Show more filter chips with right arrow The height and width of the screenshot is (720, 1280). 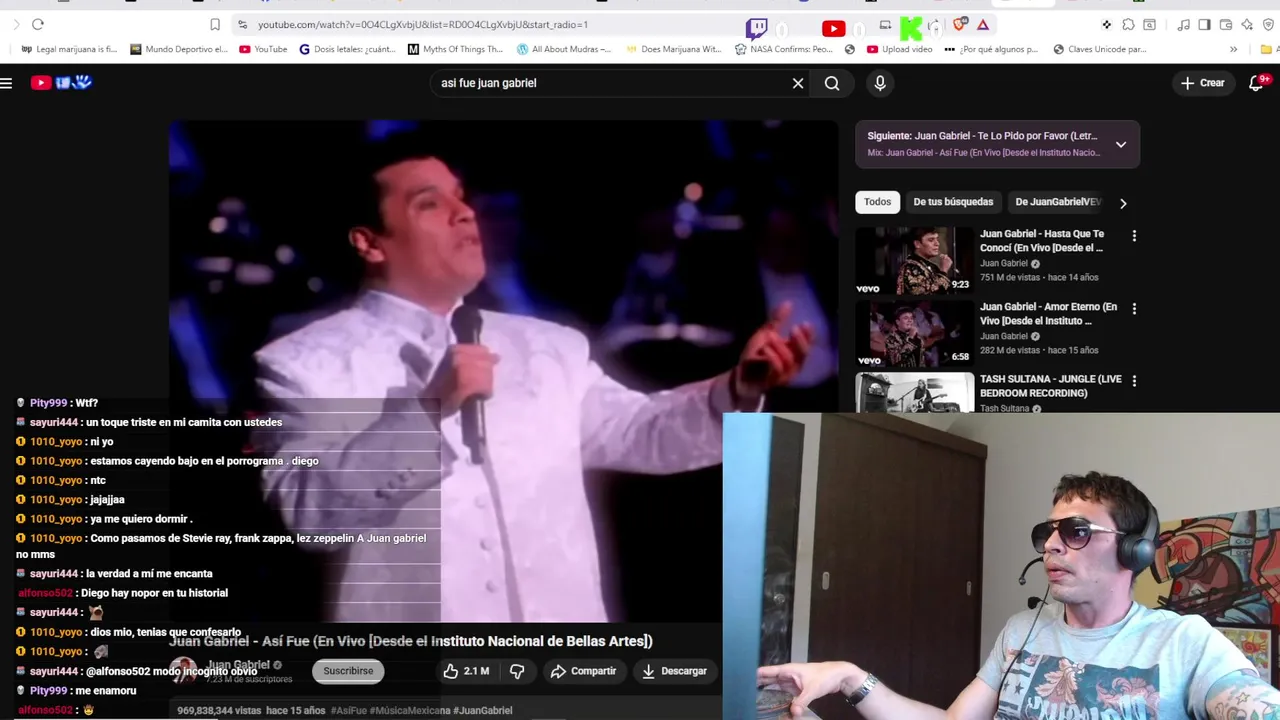1123,203
